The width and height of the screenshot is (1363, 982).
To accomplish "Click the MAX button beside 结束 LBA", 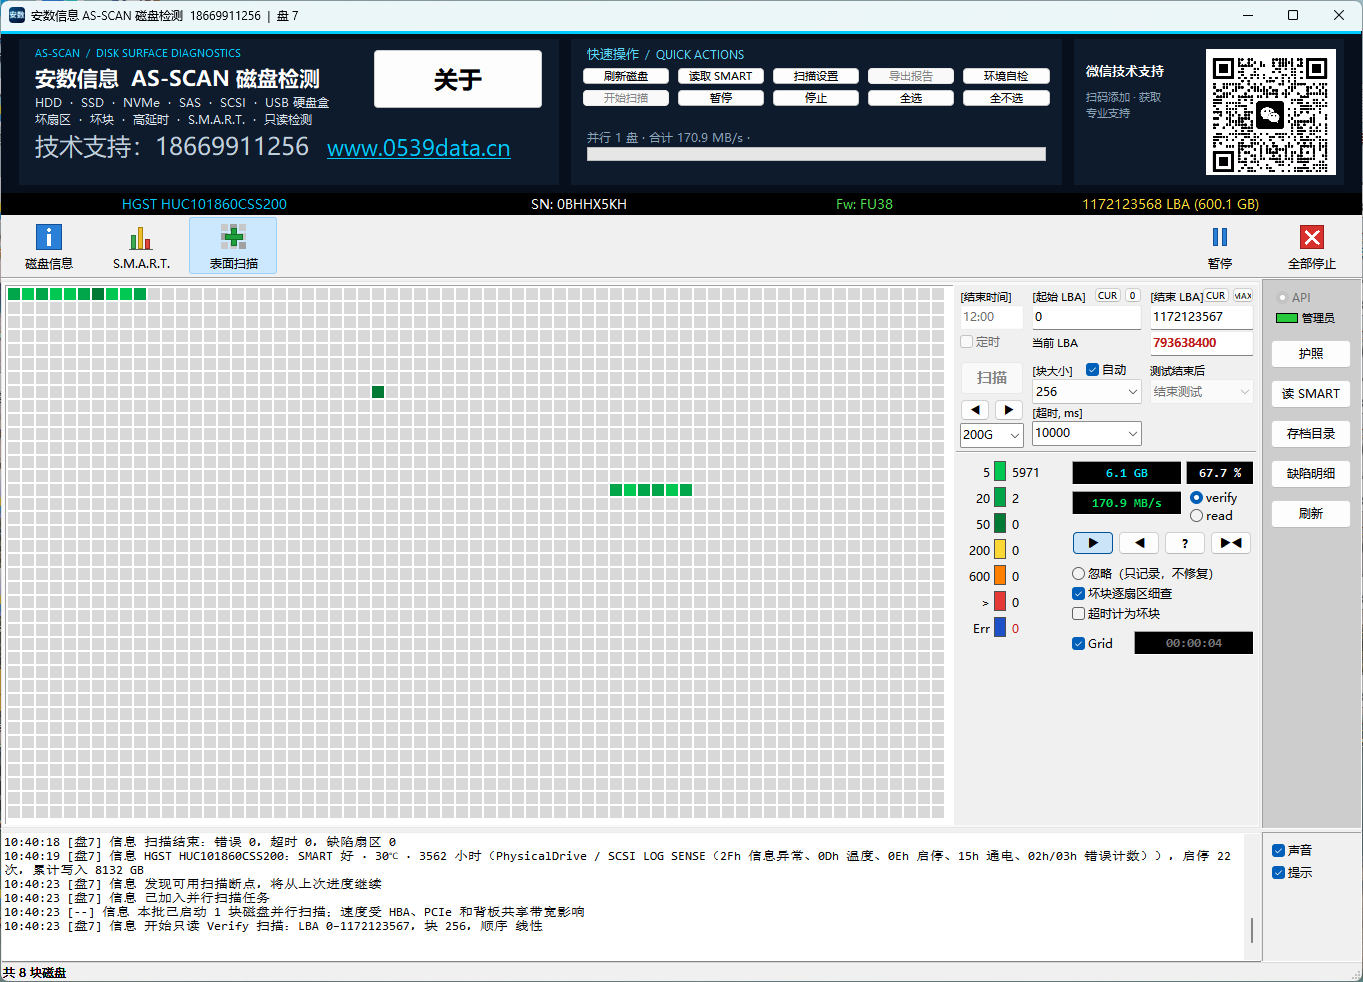I will 1243,296.
